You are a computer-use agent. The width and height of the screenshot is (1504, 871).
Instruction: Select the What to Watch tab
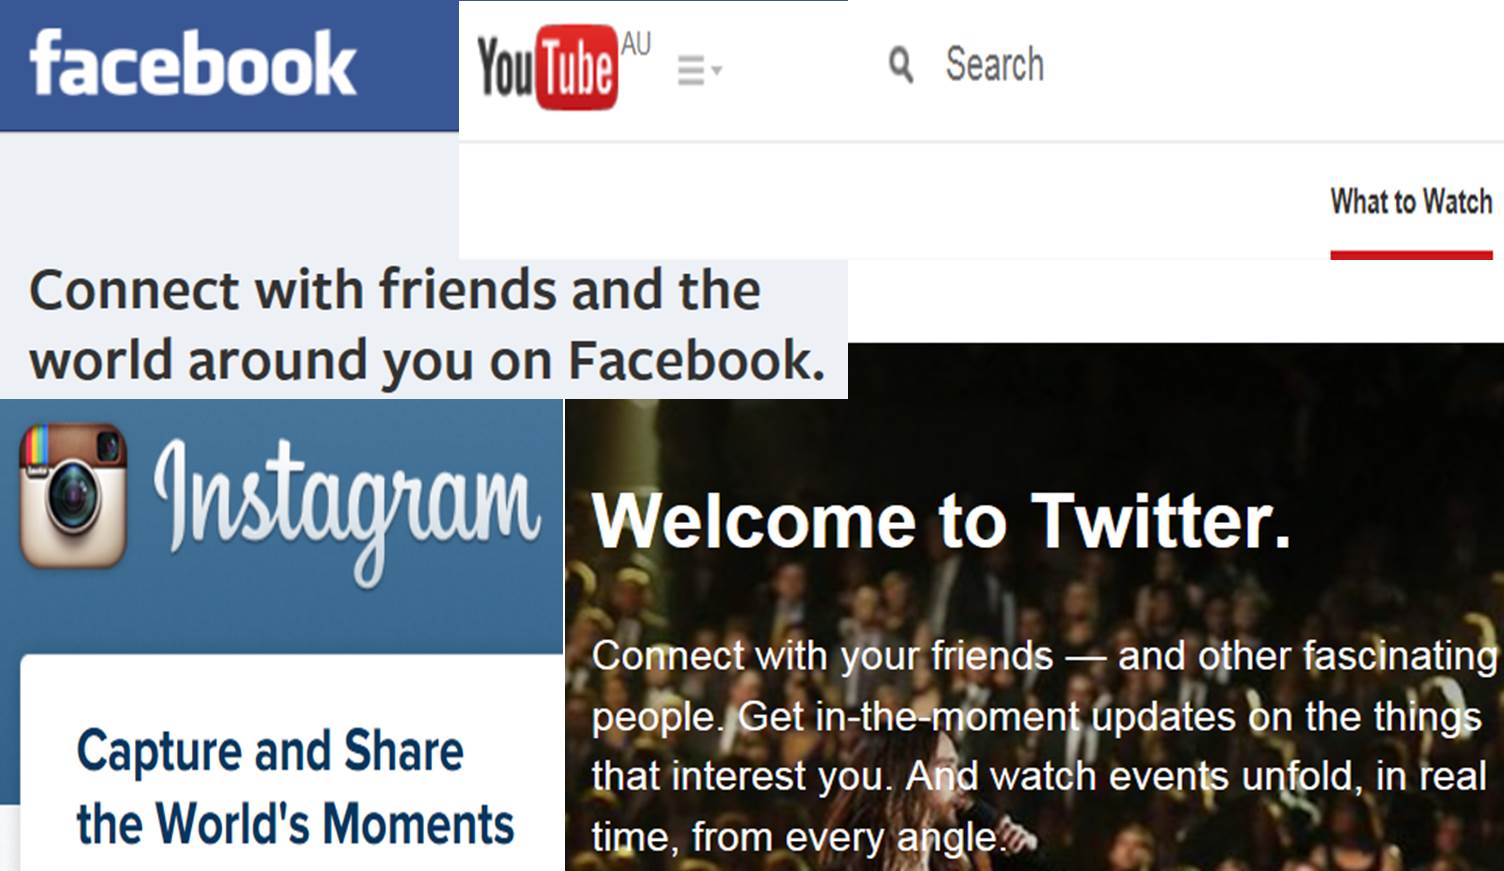point(1411,202)
